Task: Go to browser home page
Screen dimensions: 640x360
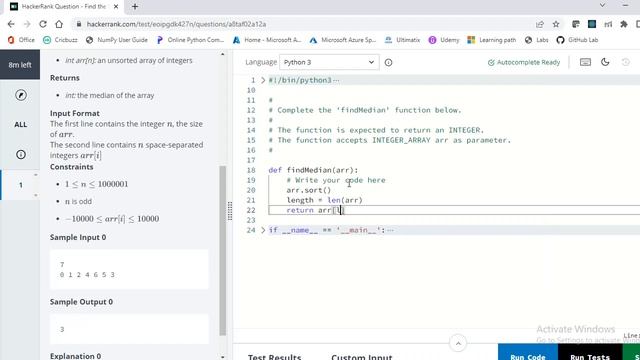Action: (59, 24)
